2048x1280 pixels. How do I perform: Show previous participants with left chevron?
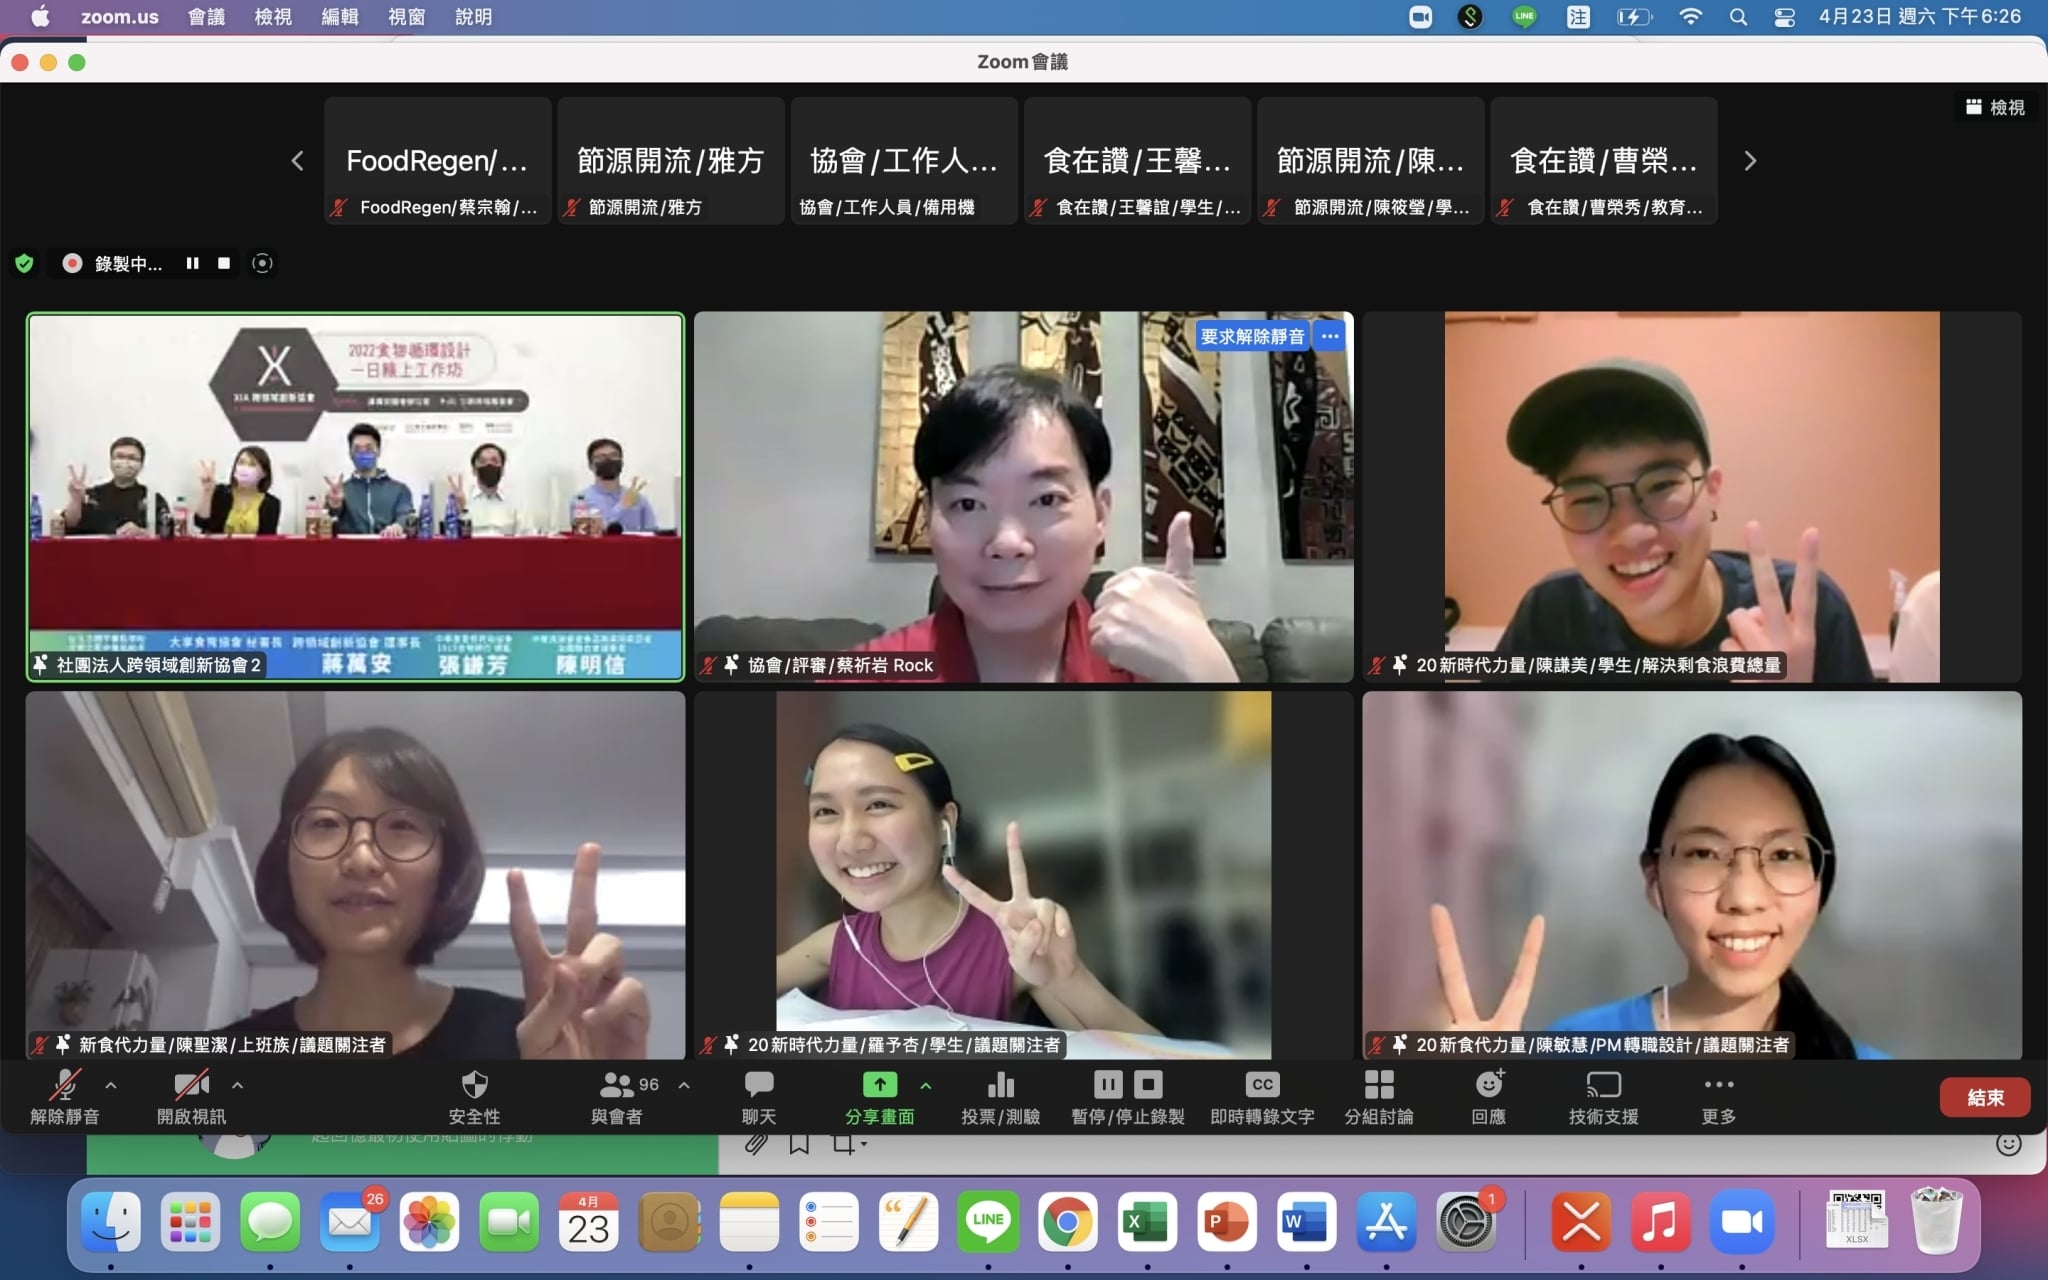click(297, 161)
